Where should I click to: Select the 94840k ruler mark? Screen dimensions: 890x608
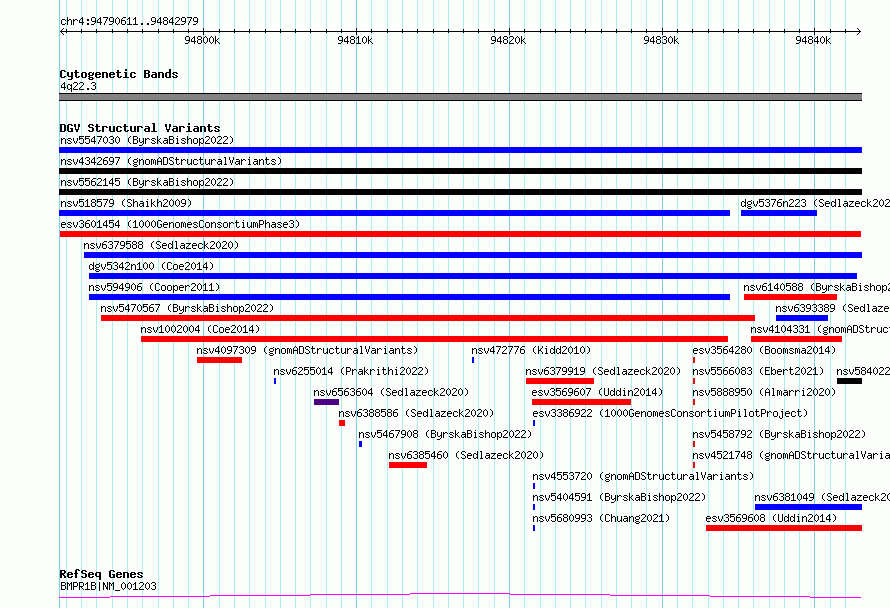click(x=813, y=40)
